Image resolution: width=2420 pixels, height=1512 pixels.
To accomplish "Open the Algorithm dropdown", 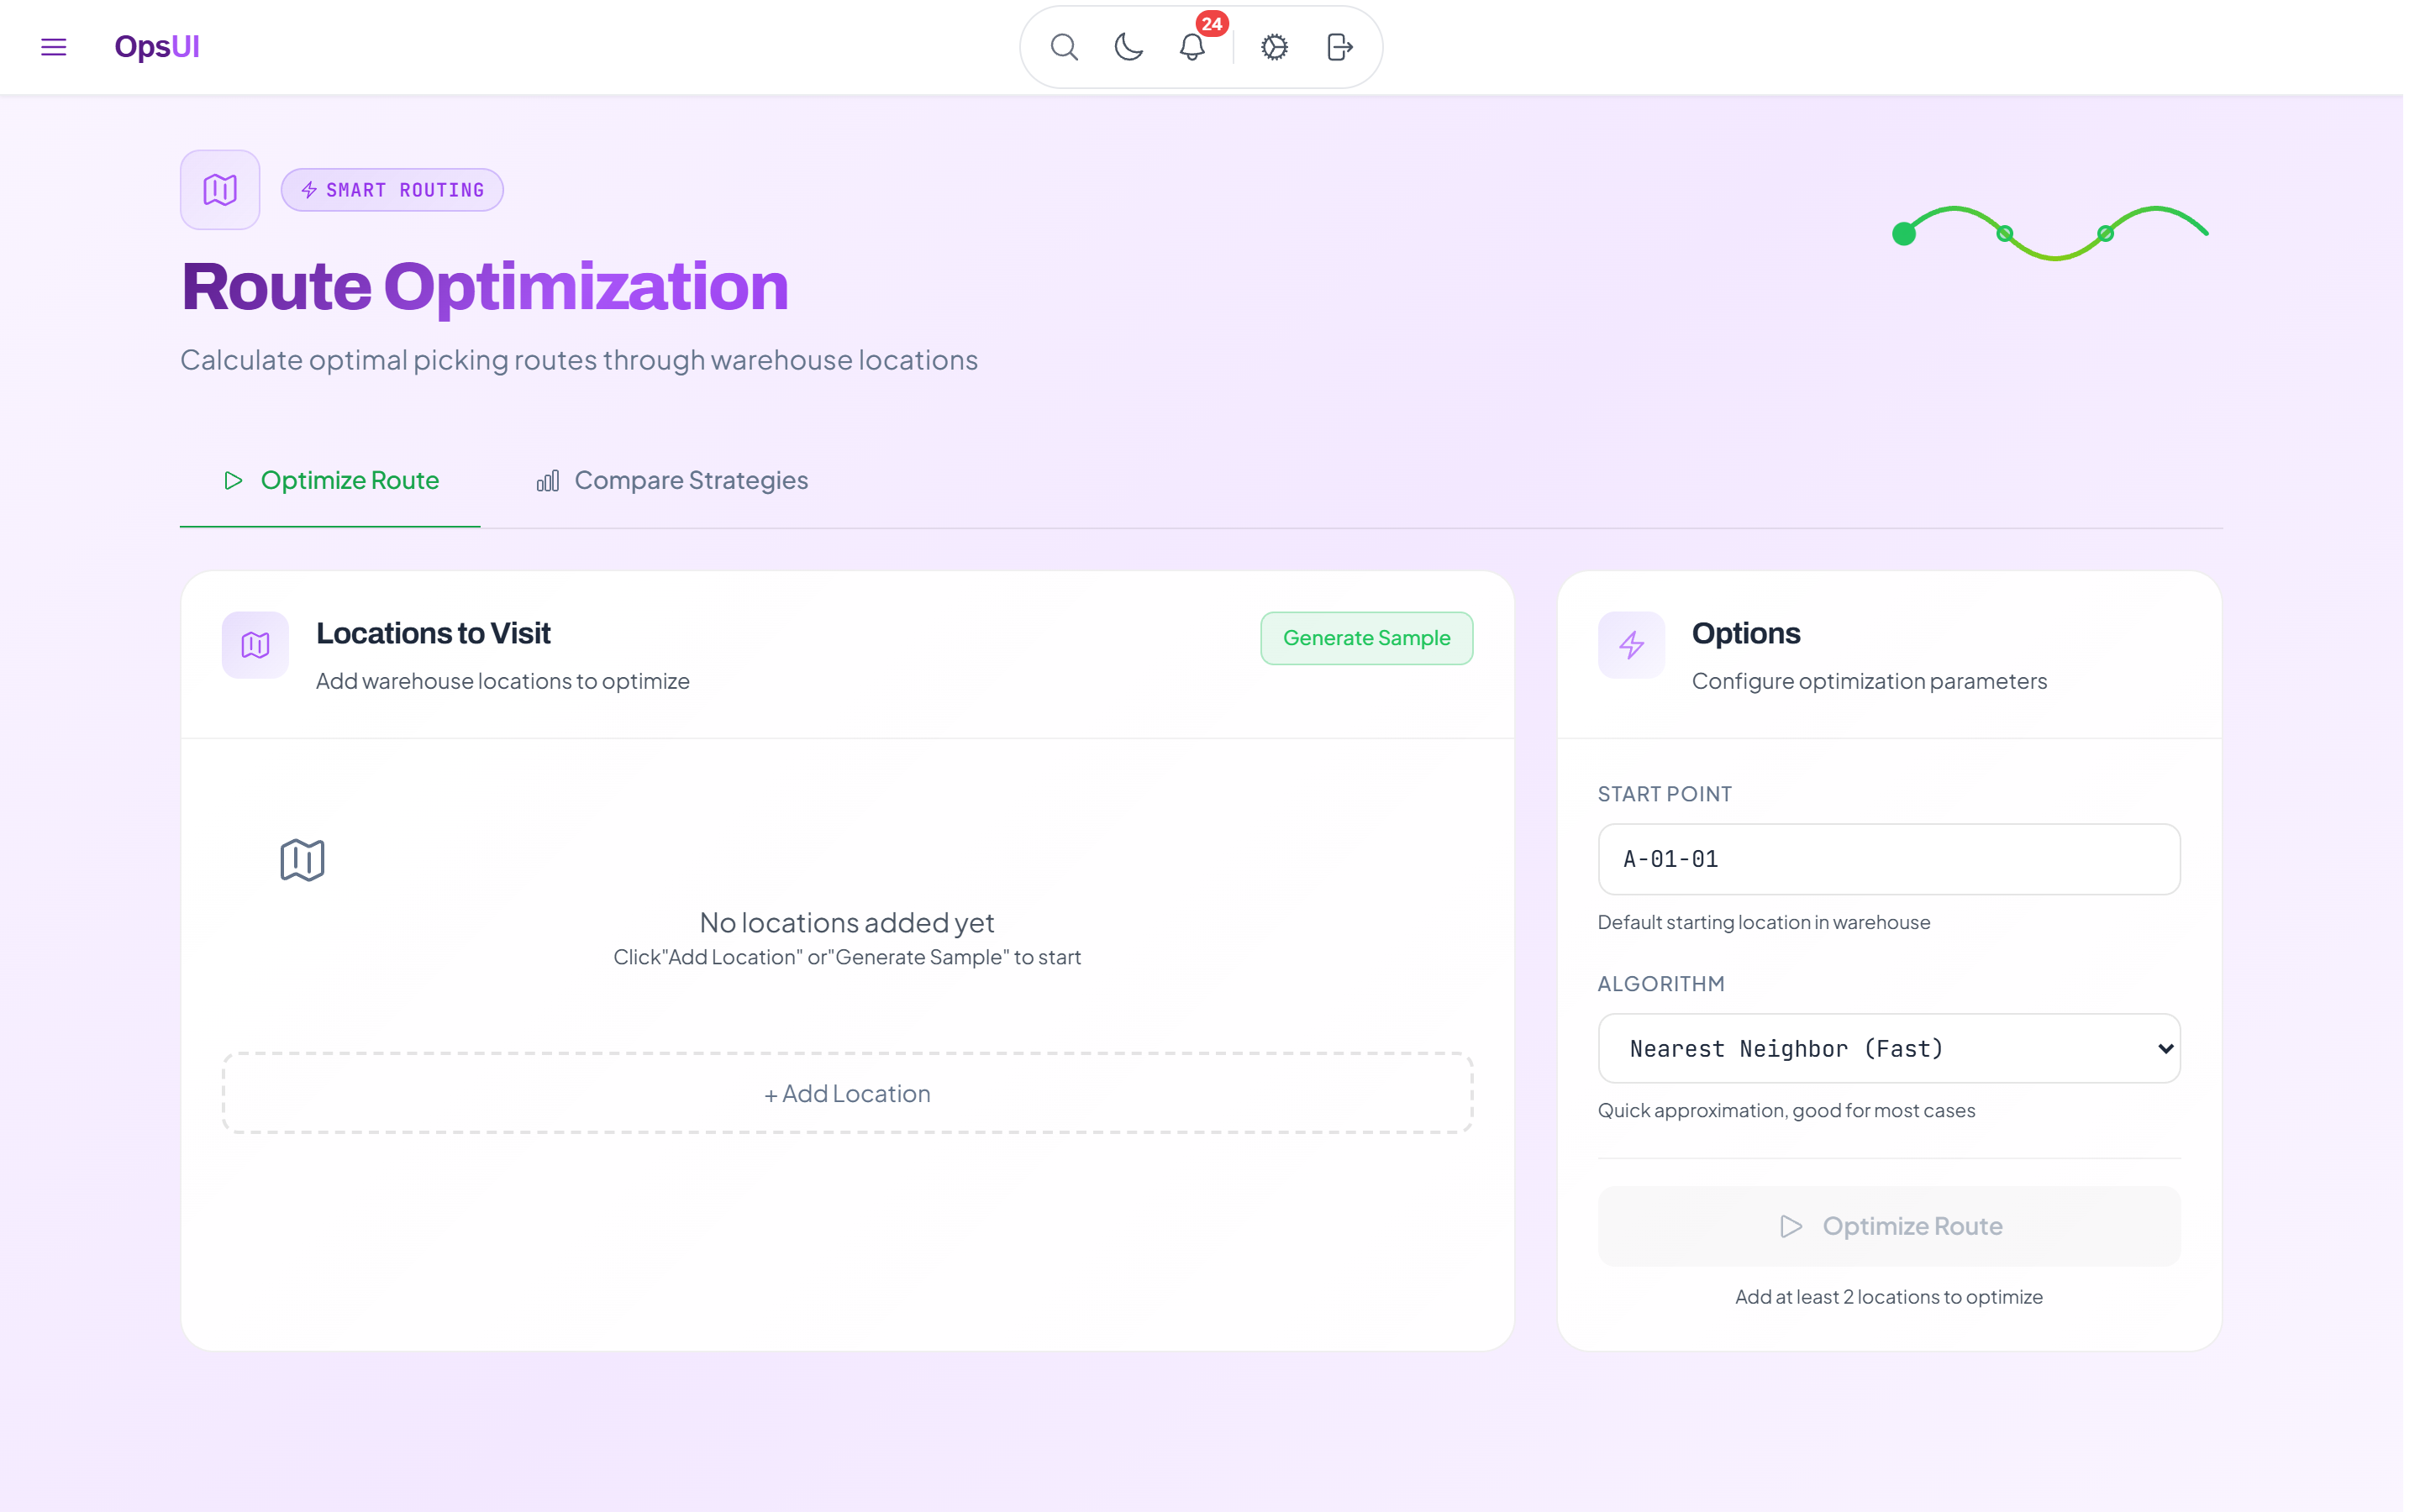I will 1888,1048.
